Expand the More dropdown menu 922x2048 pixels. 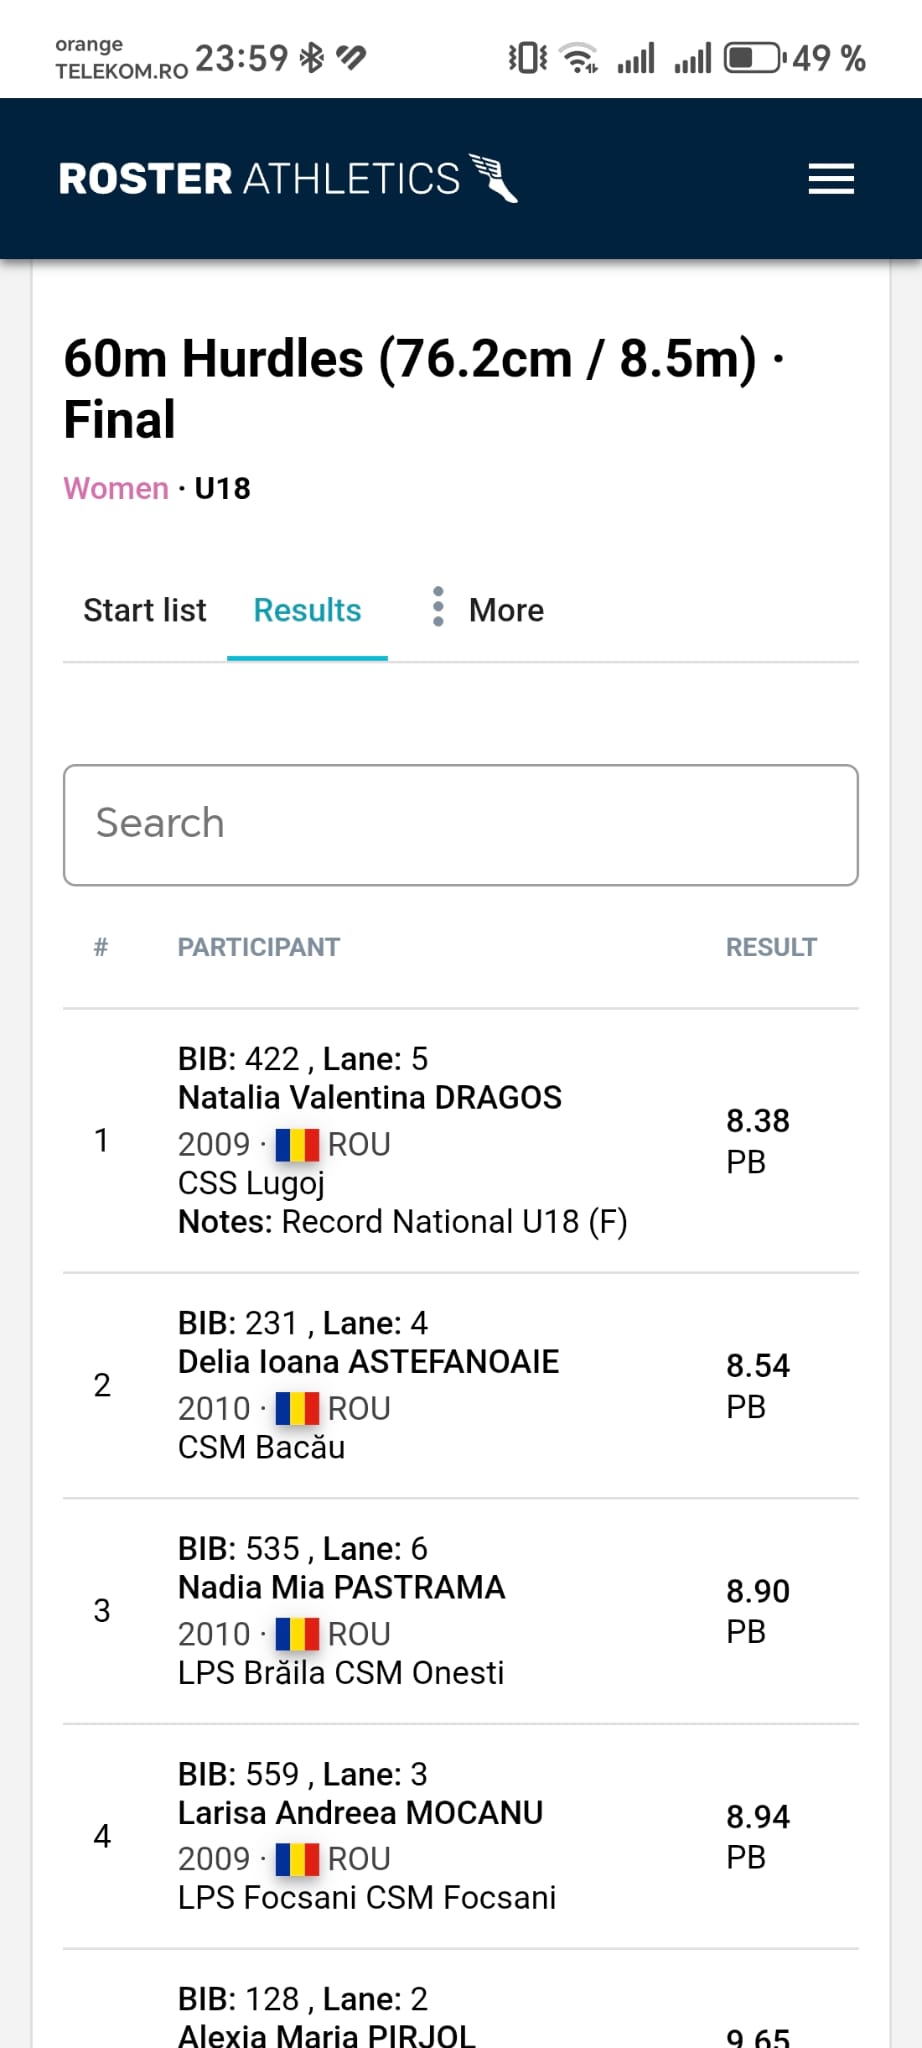click(x=506, y=610)
